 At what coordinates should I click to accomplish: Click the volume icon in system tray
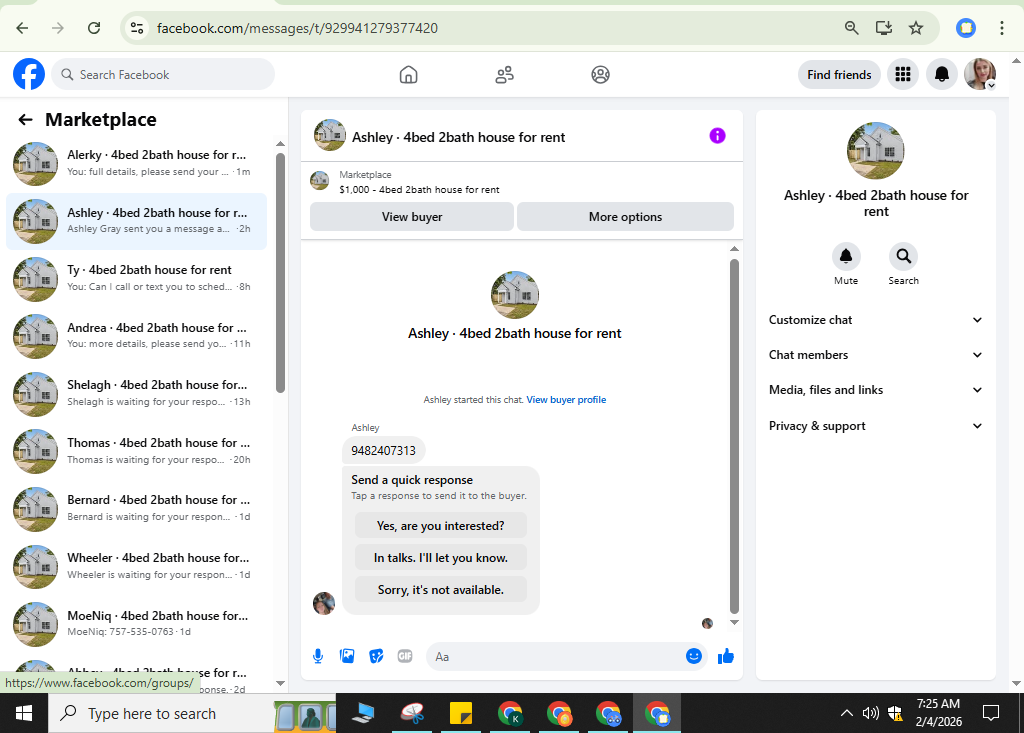click(x=870, y=713)
